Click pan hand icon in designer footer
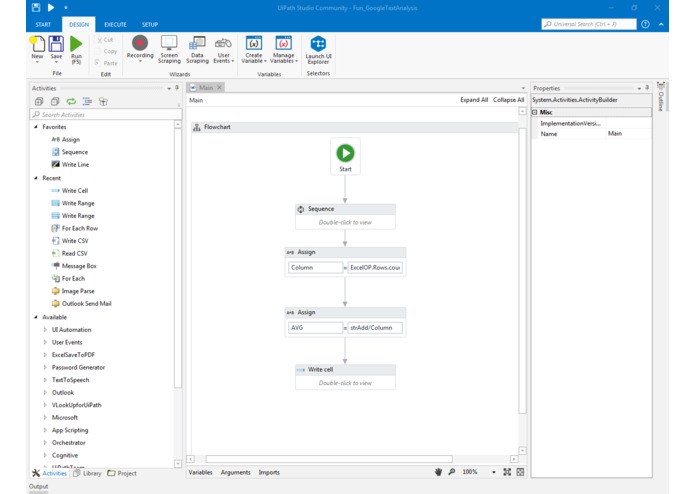The height and width of the screenshot is (494, 695). (438, 472)
